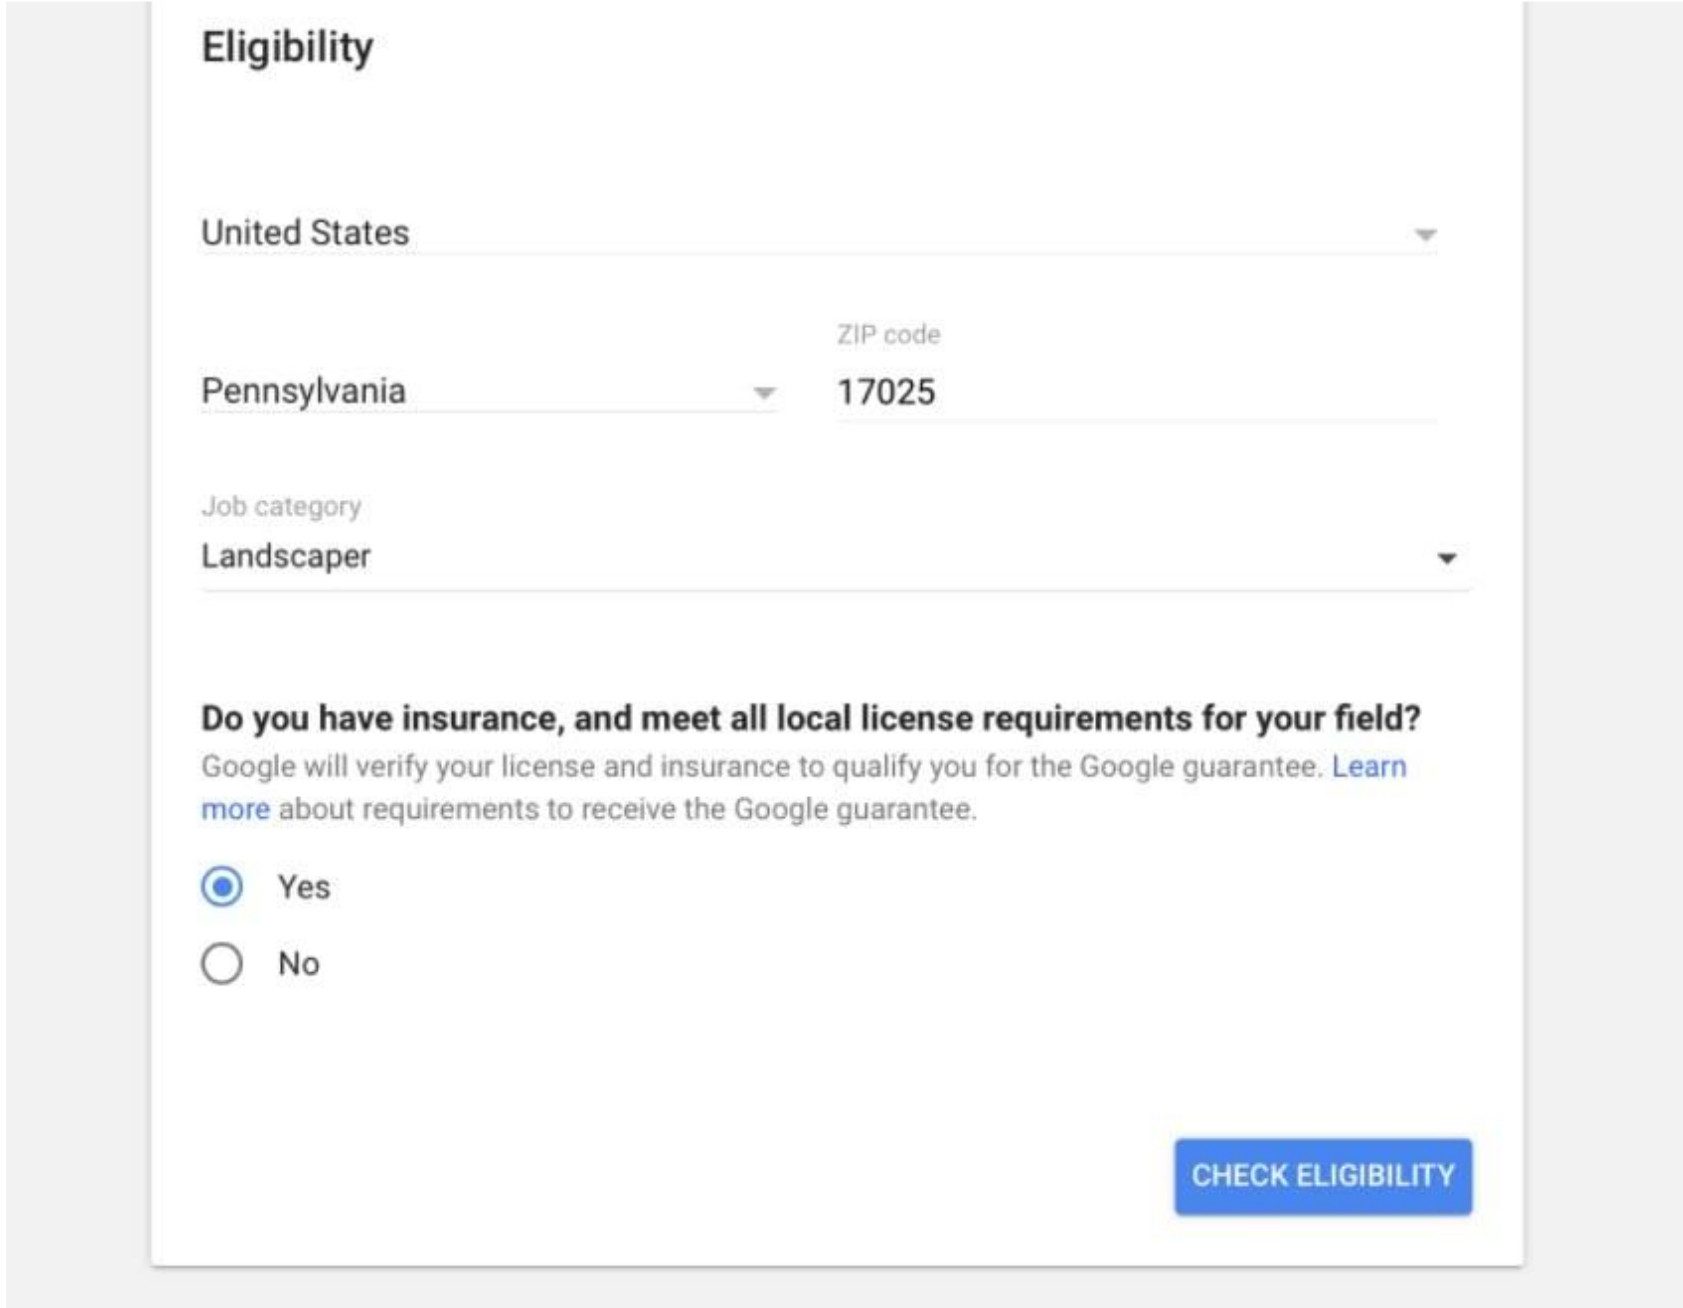The width and height of the screenshot is (1683, 1308).
Task: Click the Google guarantee description text
Action: (763, 767)
